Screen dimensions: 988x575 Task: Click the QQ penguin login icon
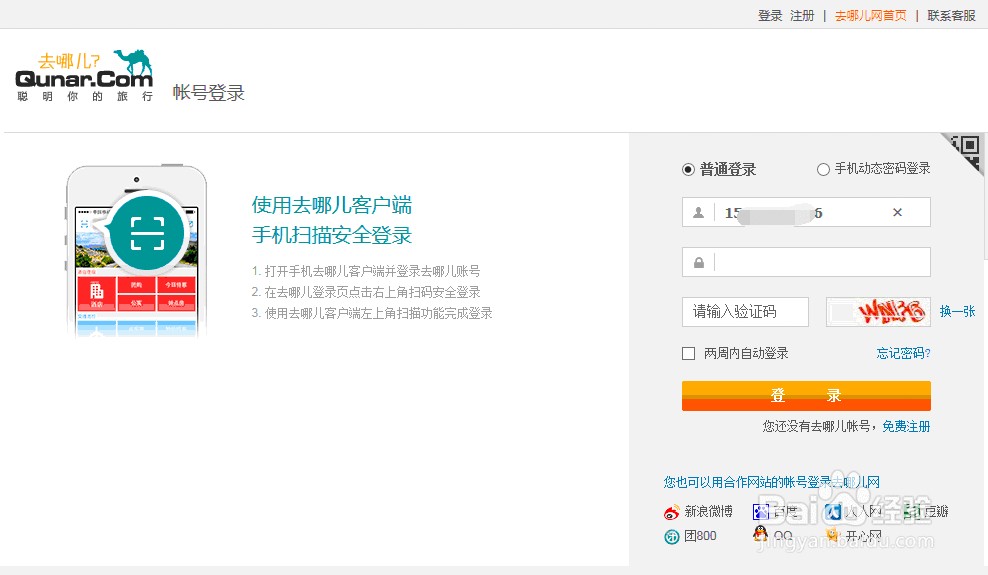[x=761, y=534]
